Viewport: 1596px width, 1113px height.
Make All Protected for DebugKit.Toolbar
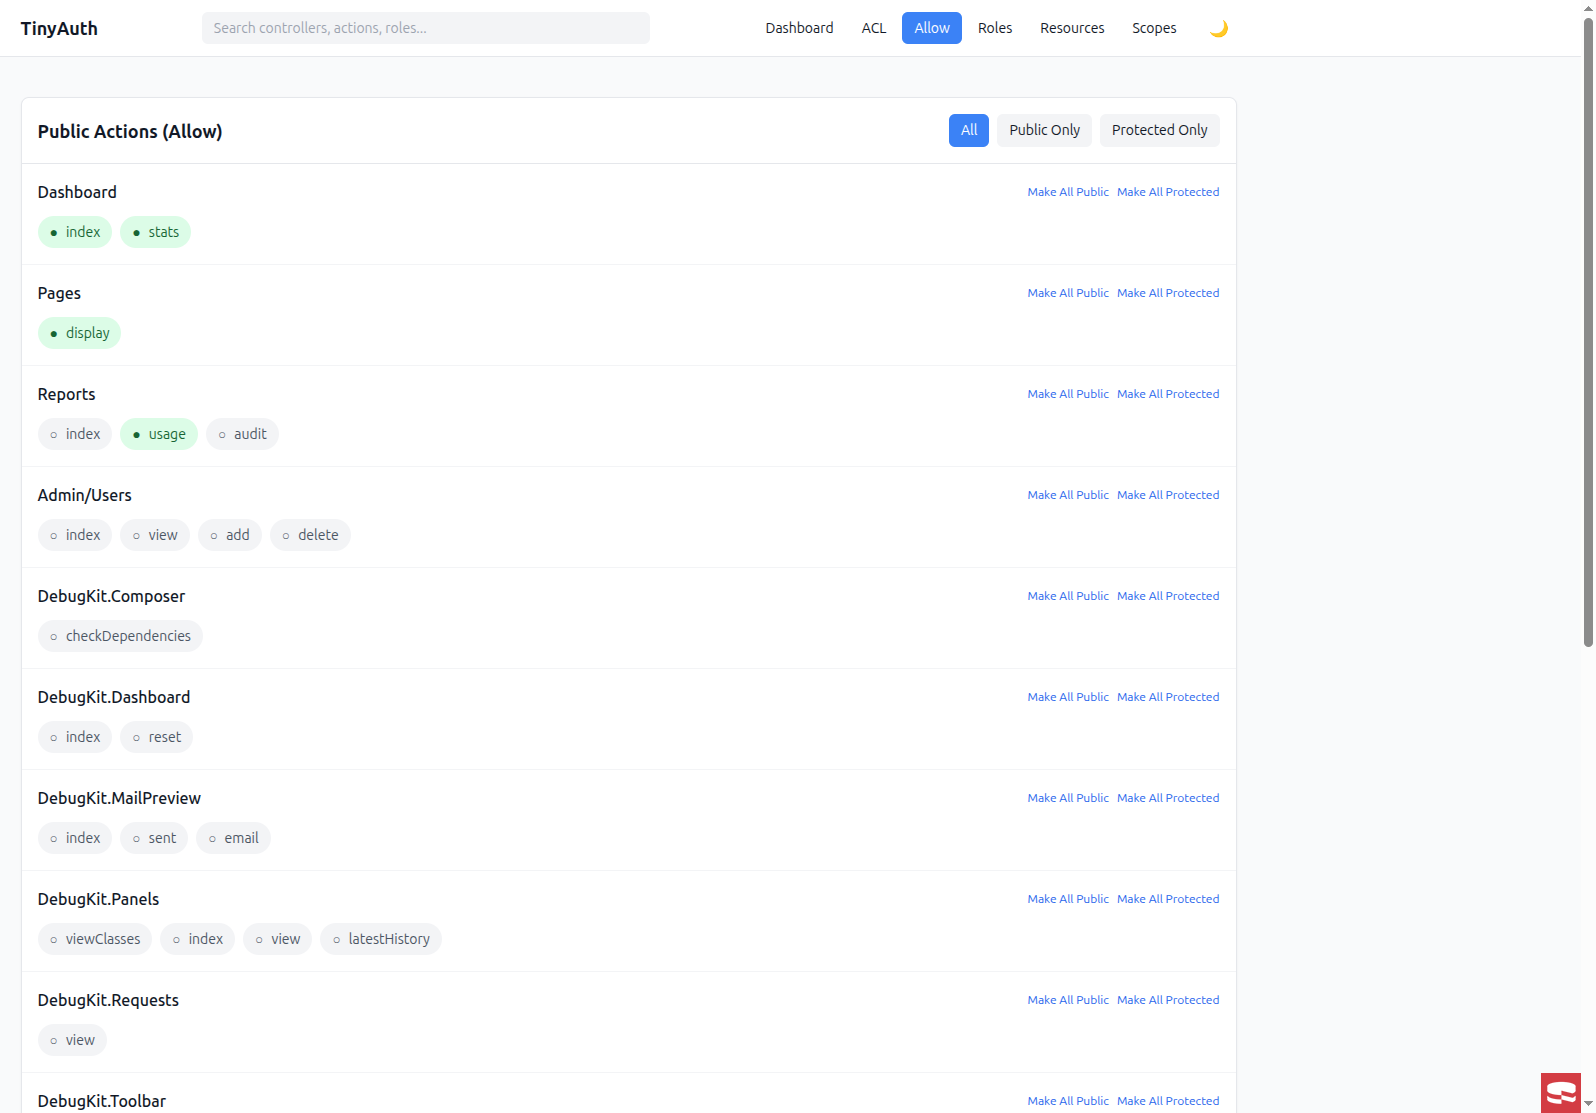tap(1168, 1101)
